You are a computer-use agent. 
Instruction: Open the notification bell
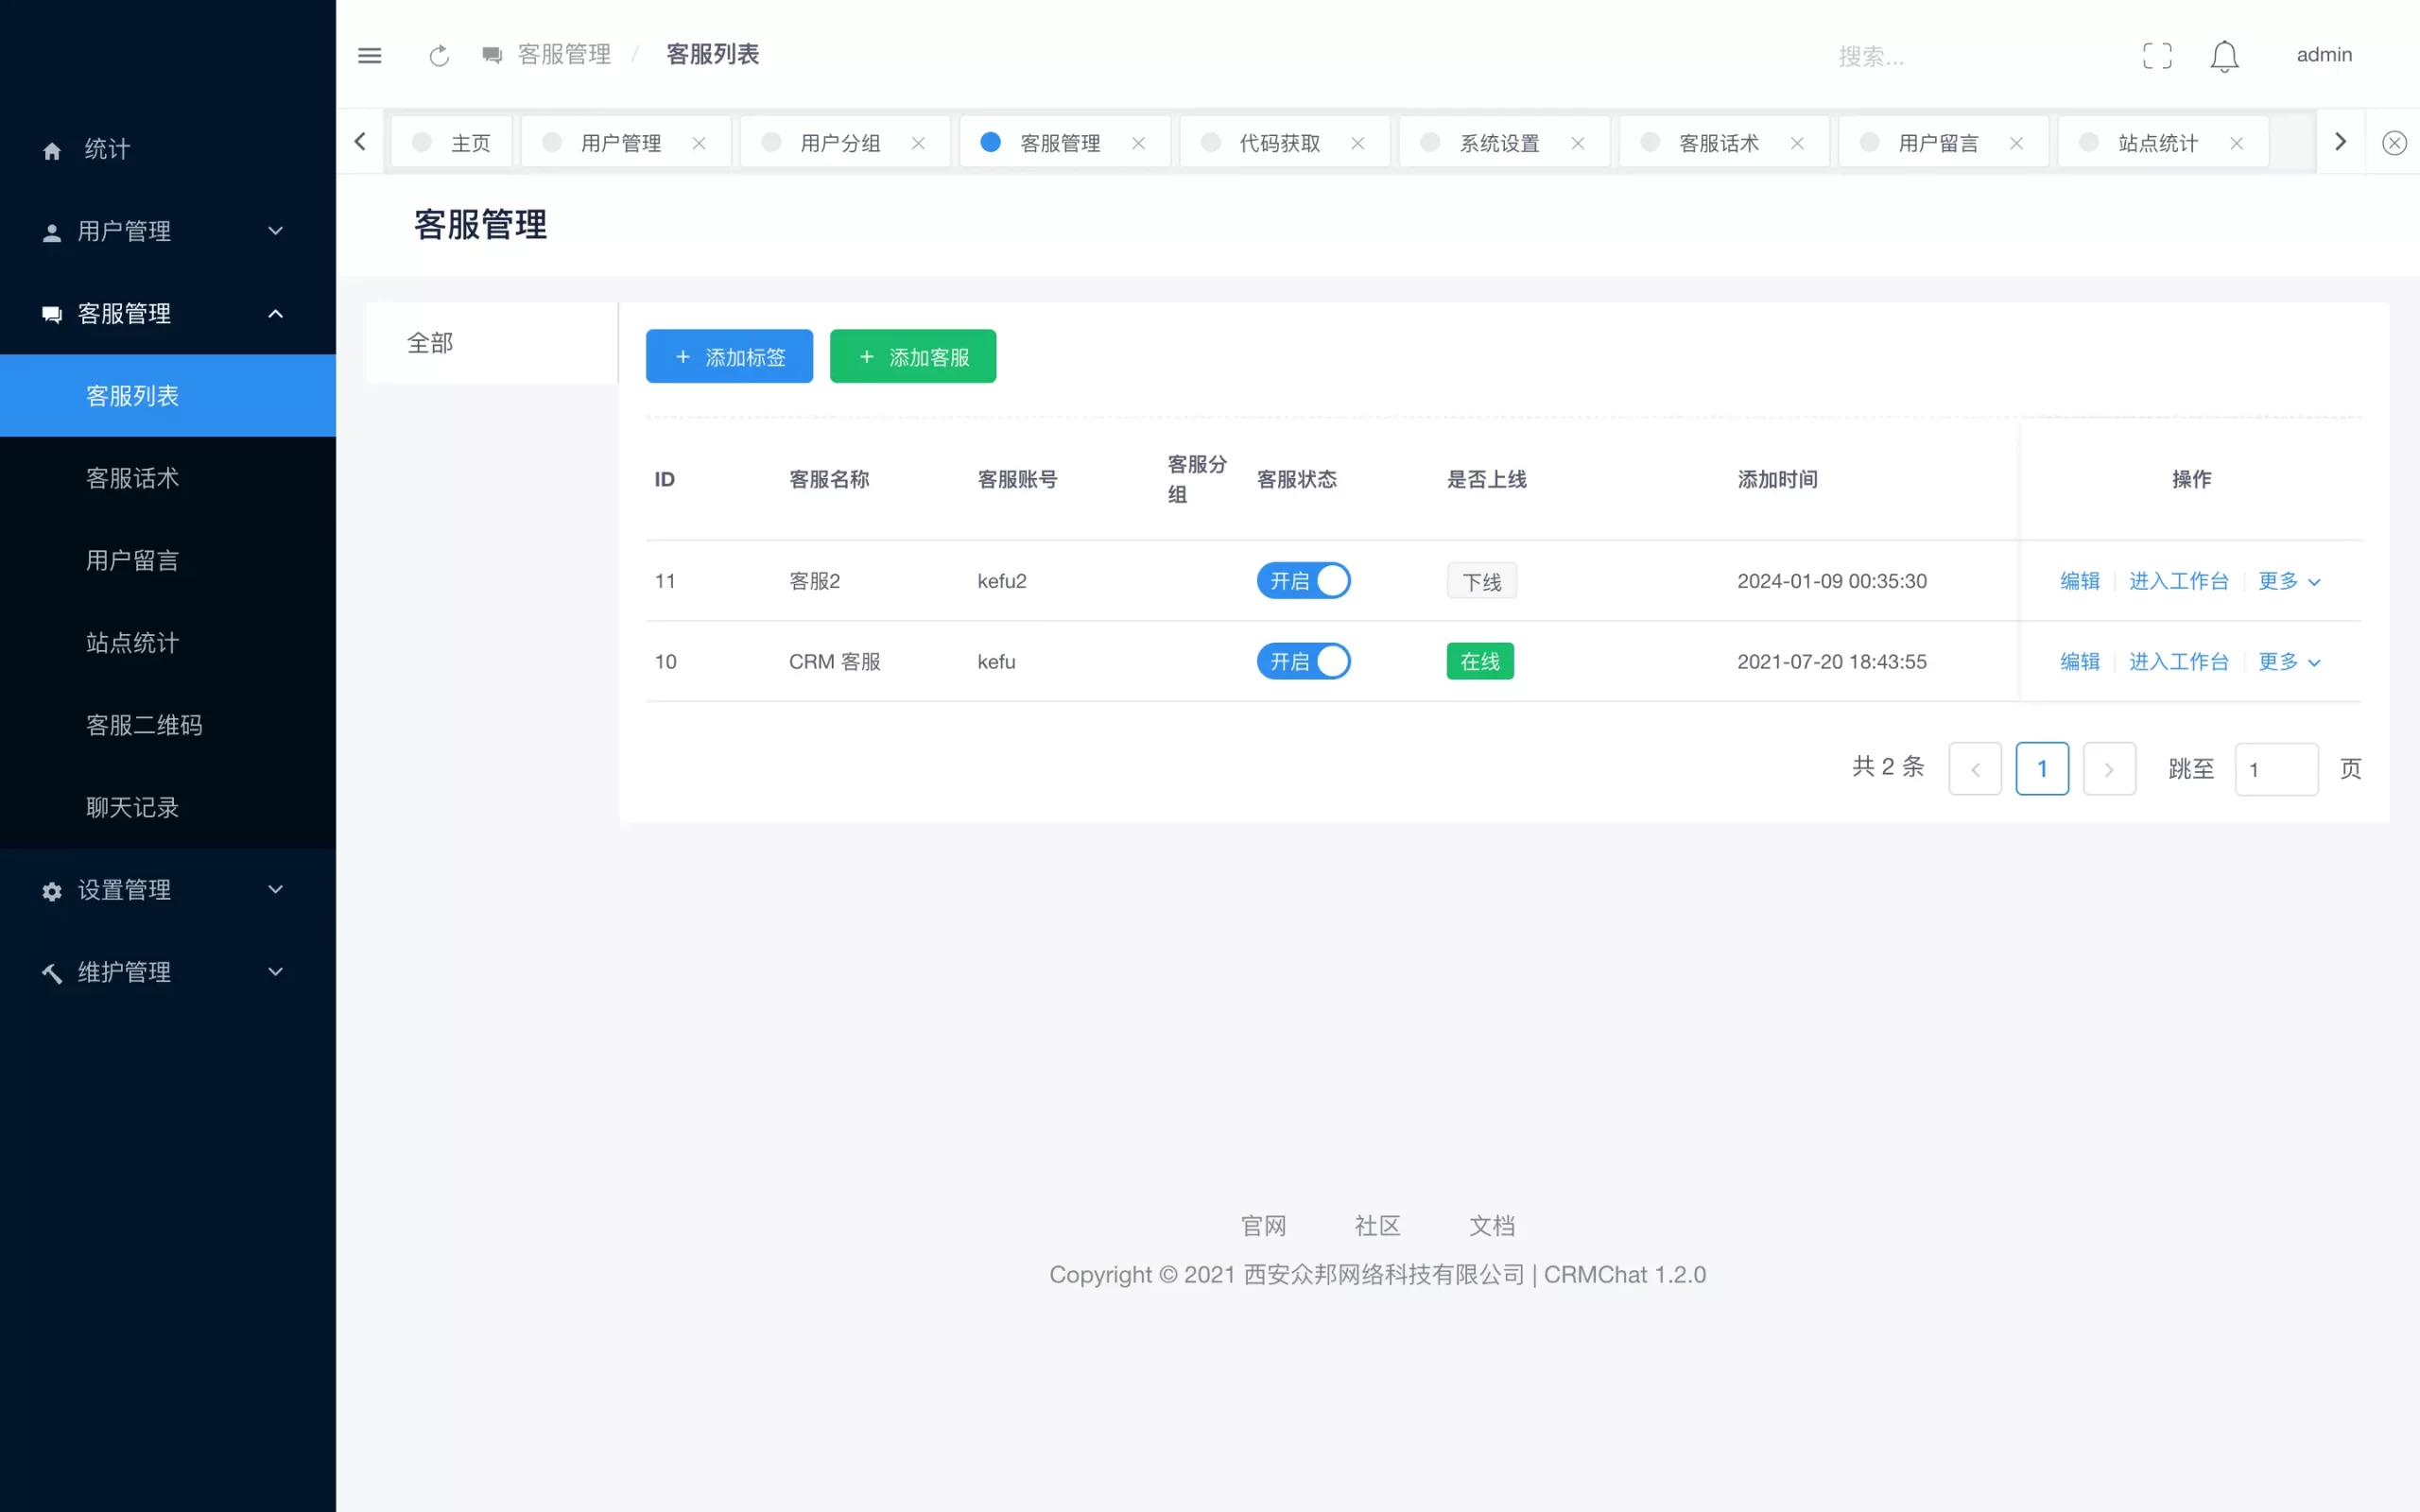tap(2224, 56)
